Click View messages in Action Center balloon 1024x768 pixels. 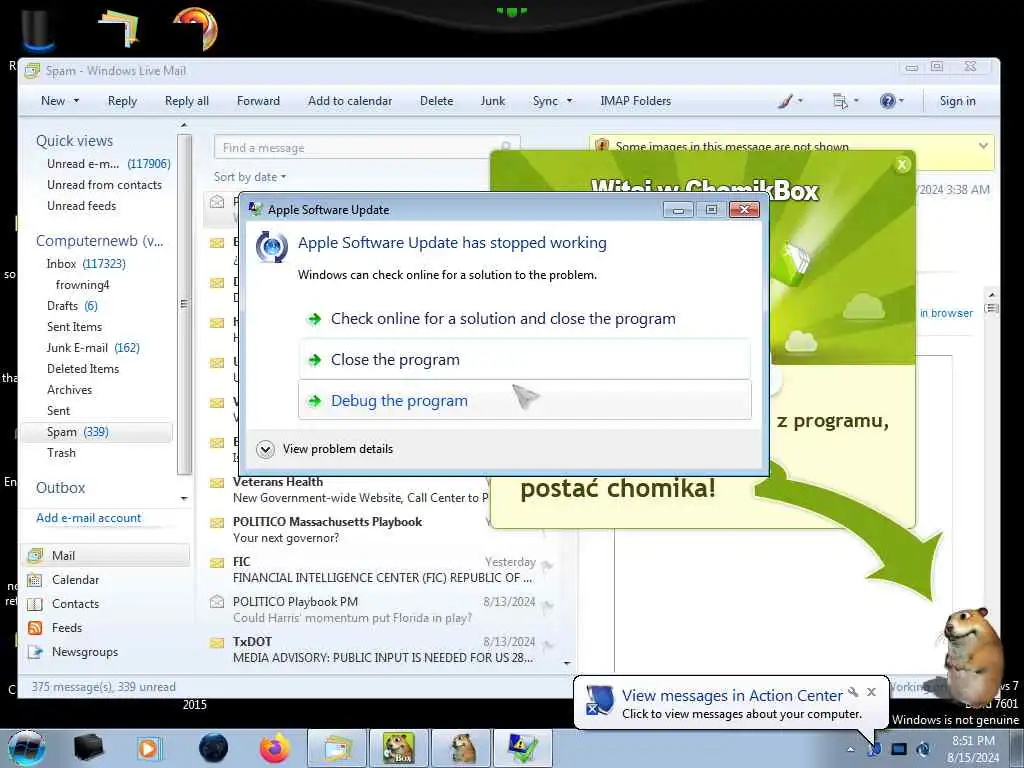tap(731, 696)
